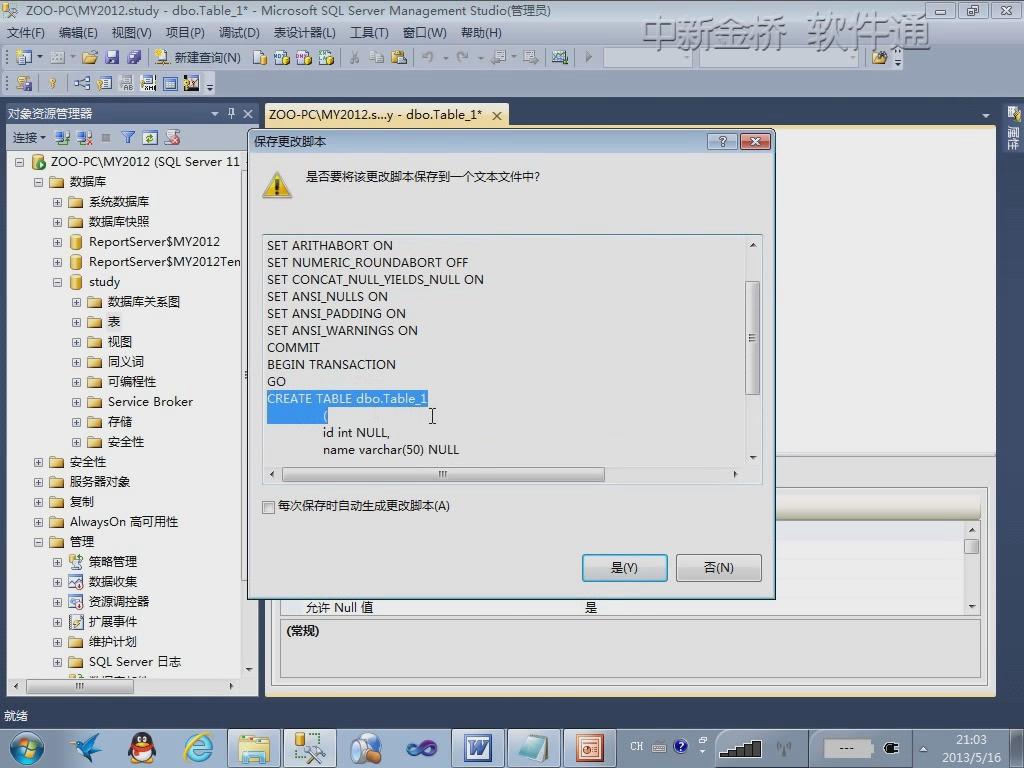Open a new DMX query from toolbar

tap(304, 57)
